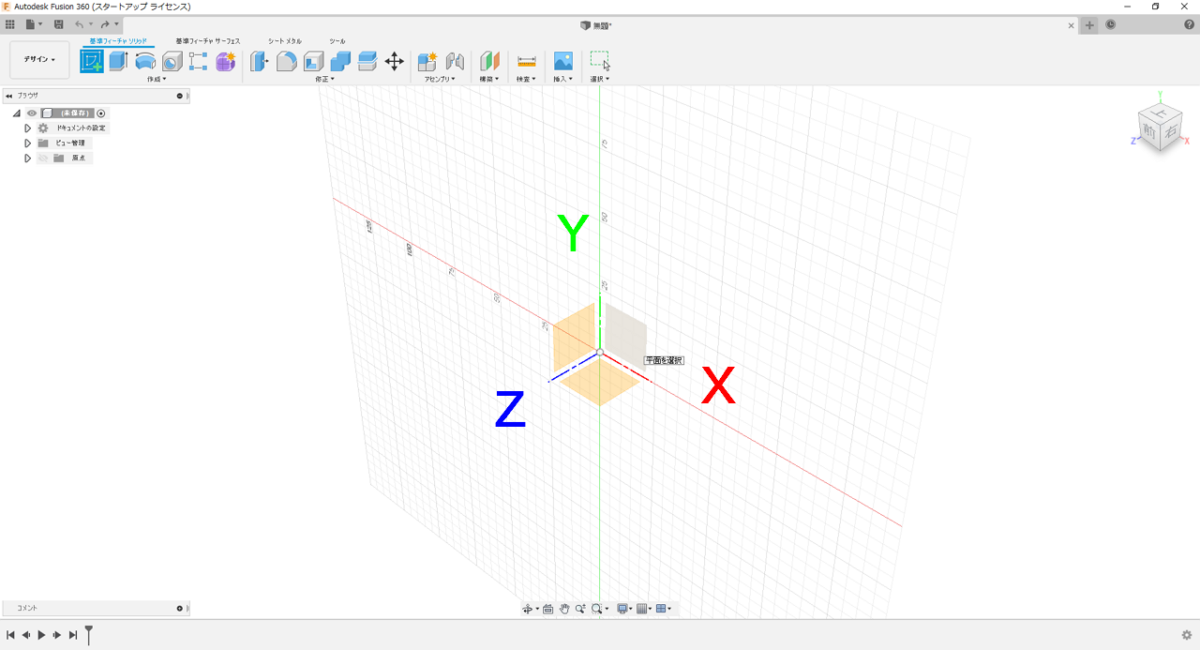The height and width of the screenshot is (650, 1200).
Task: Select the 無題 document tab
Action: tap(597, 25)
